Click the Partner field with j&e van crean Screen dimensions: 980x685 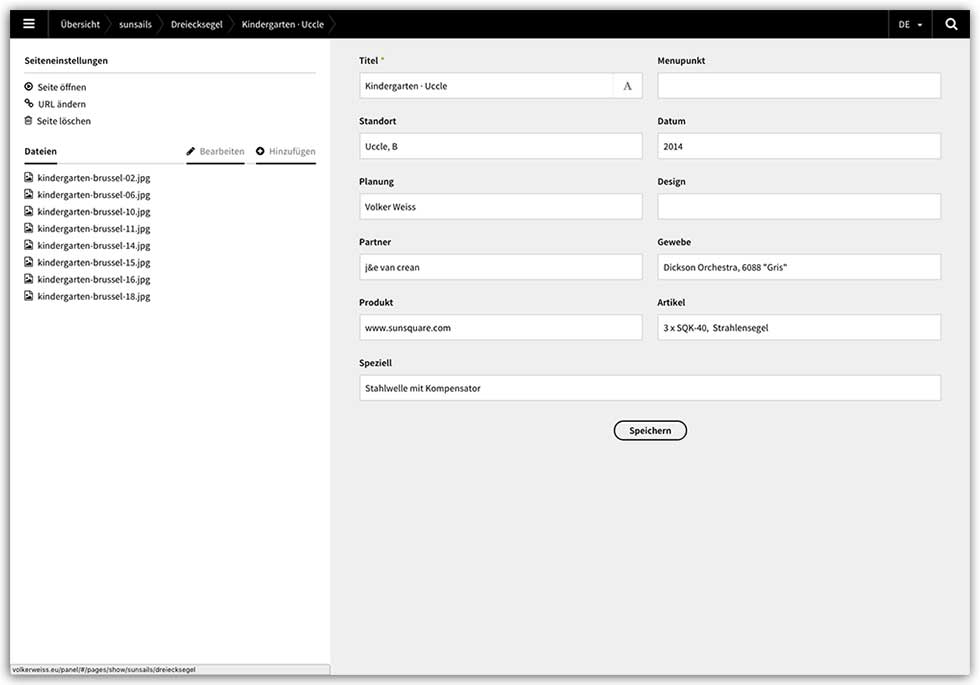501,267
